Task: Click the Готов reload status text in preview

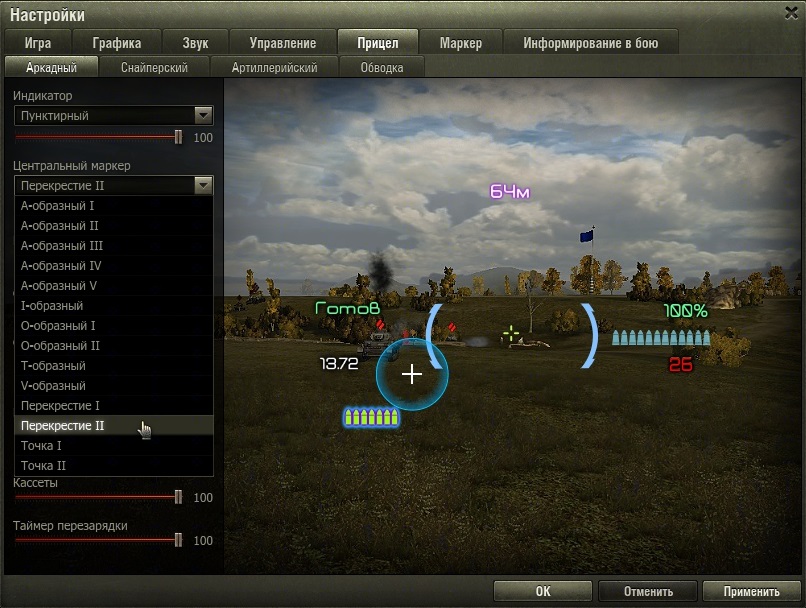Action: tap(347, 308)
